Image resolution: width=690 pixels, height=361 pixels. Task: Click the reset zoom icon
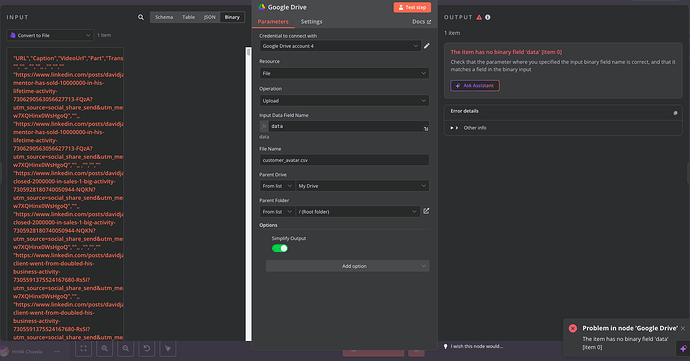pyautogui.click(x=147, y=348)
